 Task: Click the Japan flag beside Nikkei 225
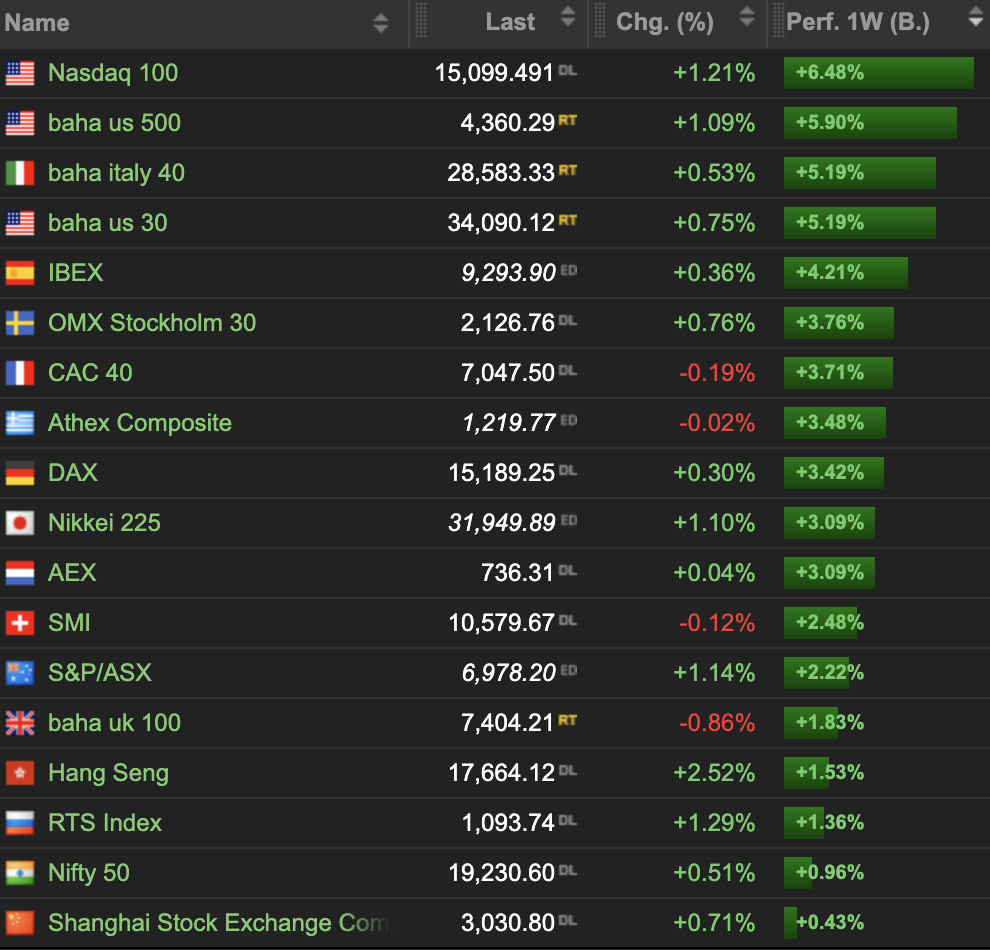20,523
